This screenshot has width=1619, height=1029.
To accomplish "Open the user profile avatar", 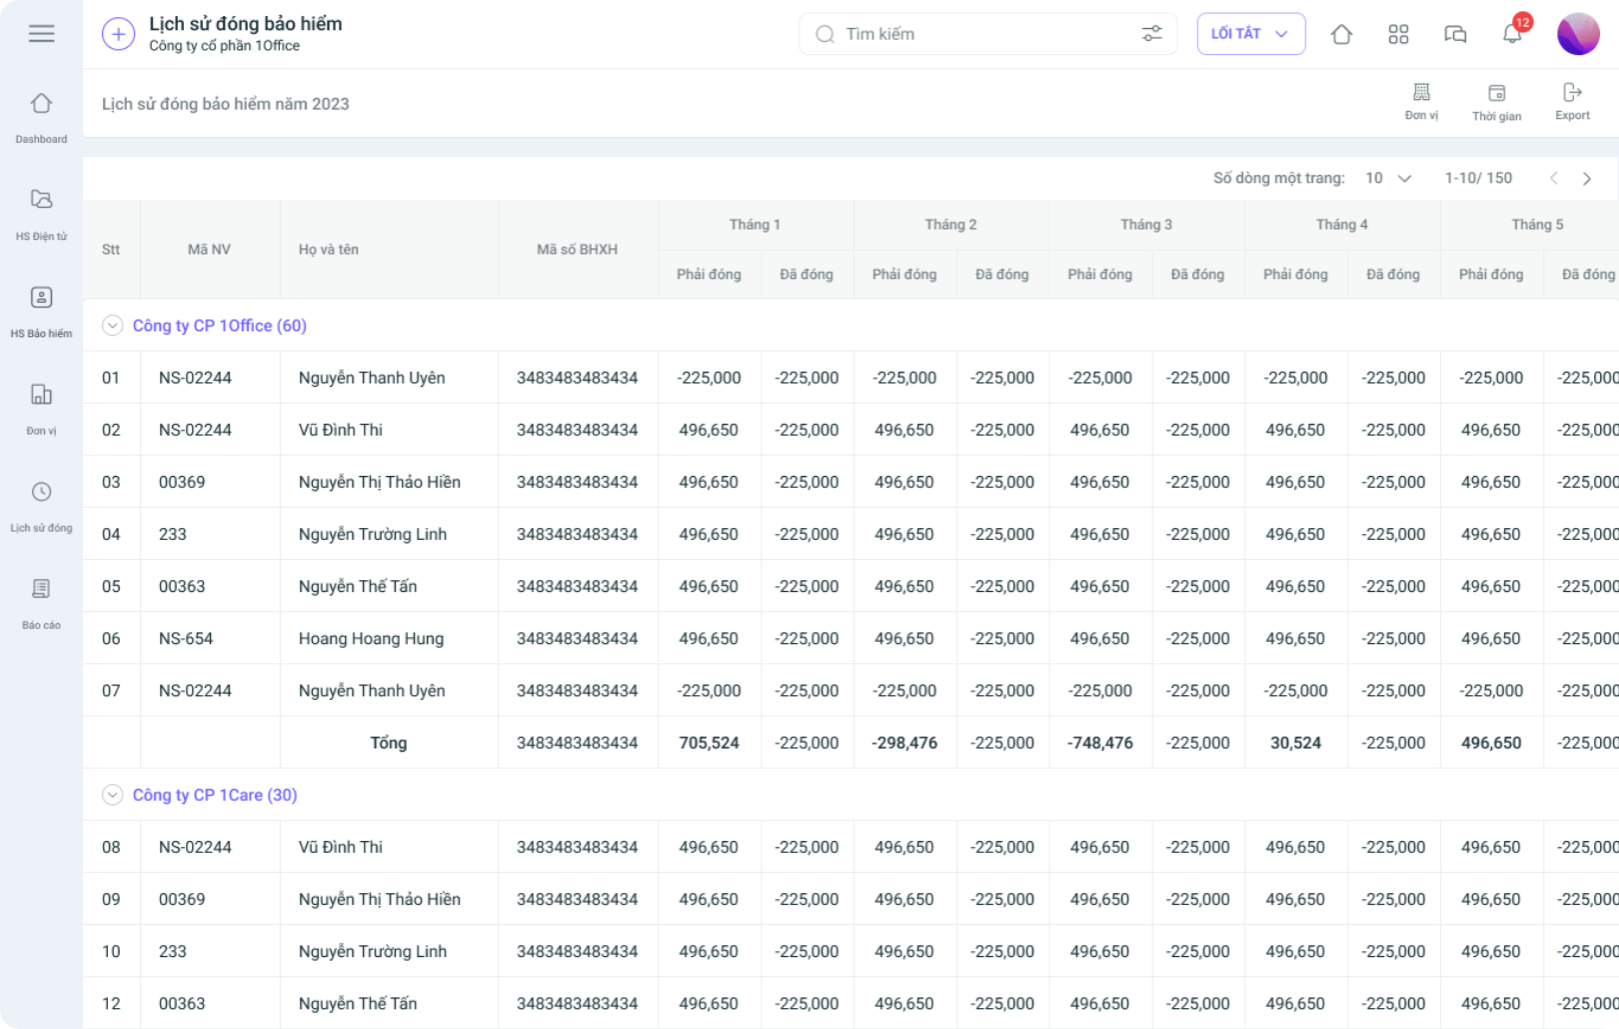I will pos(1578,34).
